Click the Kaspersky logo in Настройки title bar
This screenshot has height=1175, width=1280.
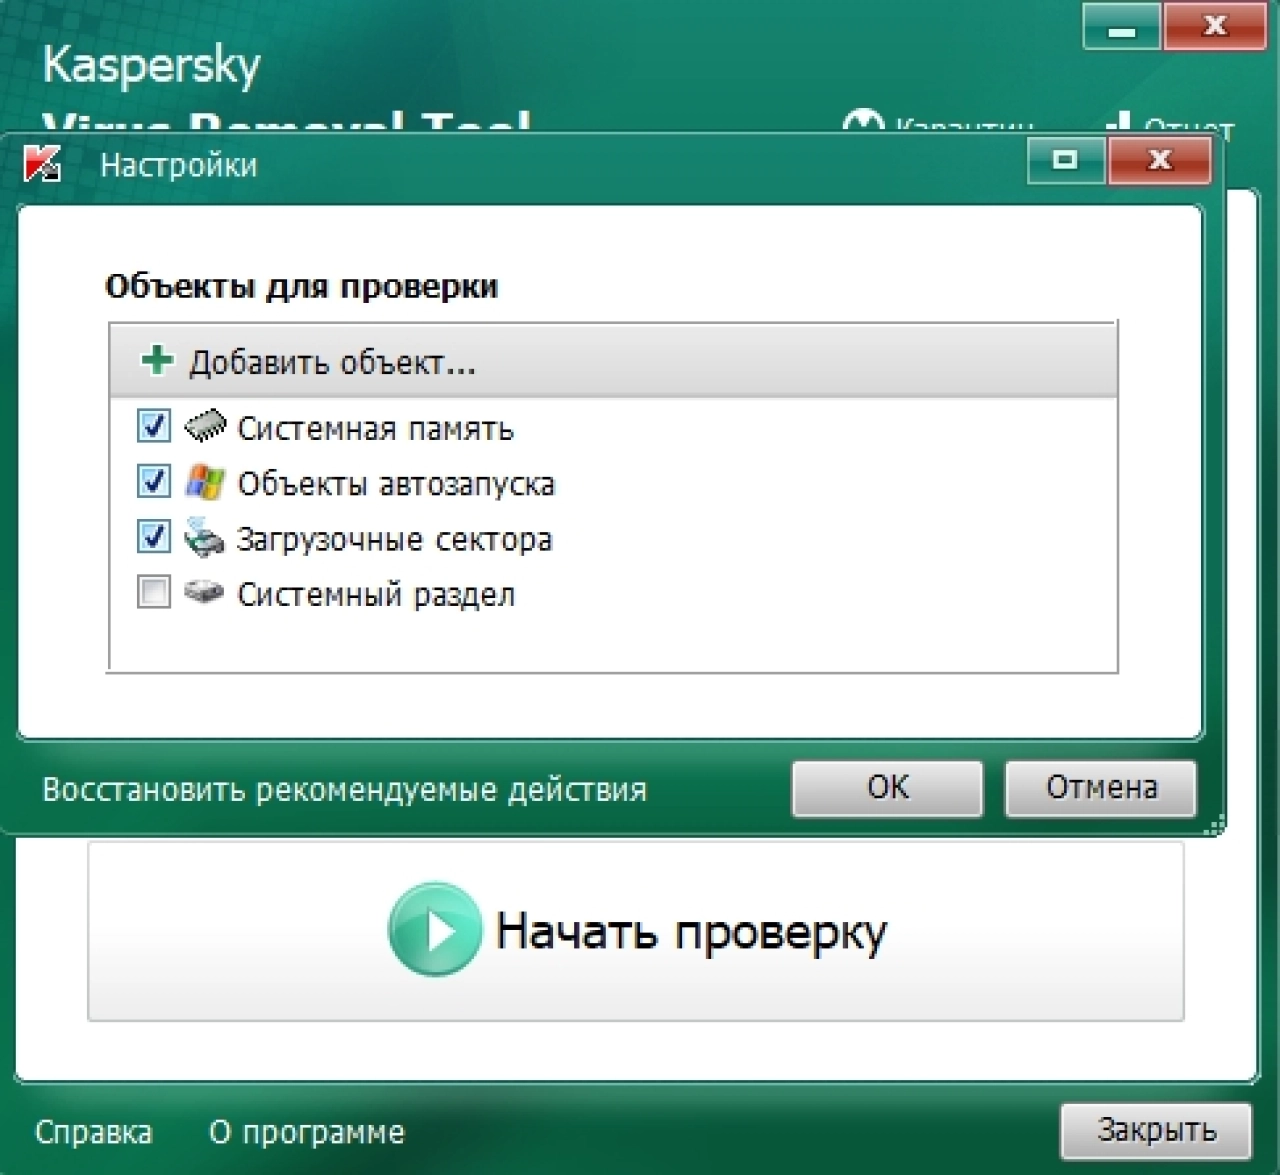[42, 163]
